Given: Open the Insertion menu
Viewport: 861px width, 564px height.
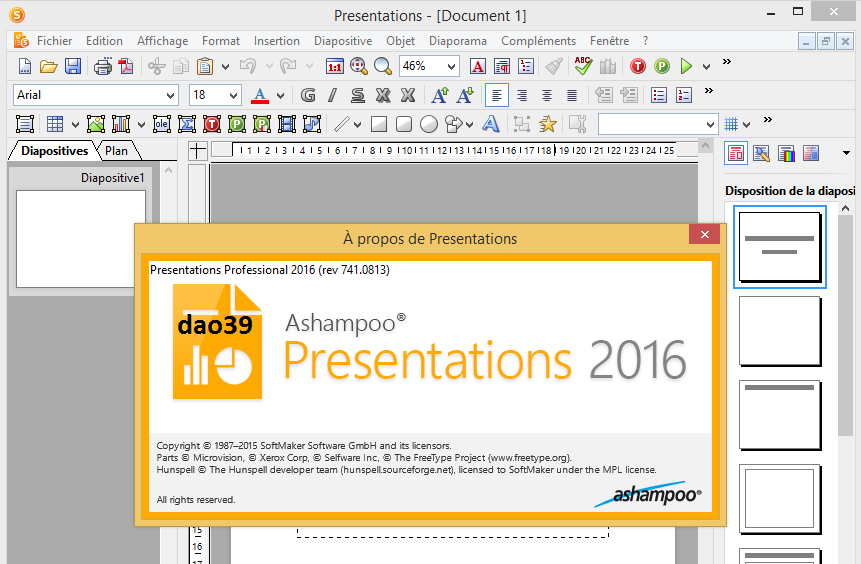Looking at the screenshot, I should [276, 41].
